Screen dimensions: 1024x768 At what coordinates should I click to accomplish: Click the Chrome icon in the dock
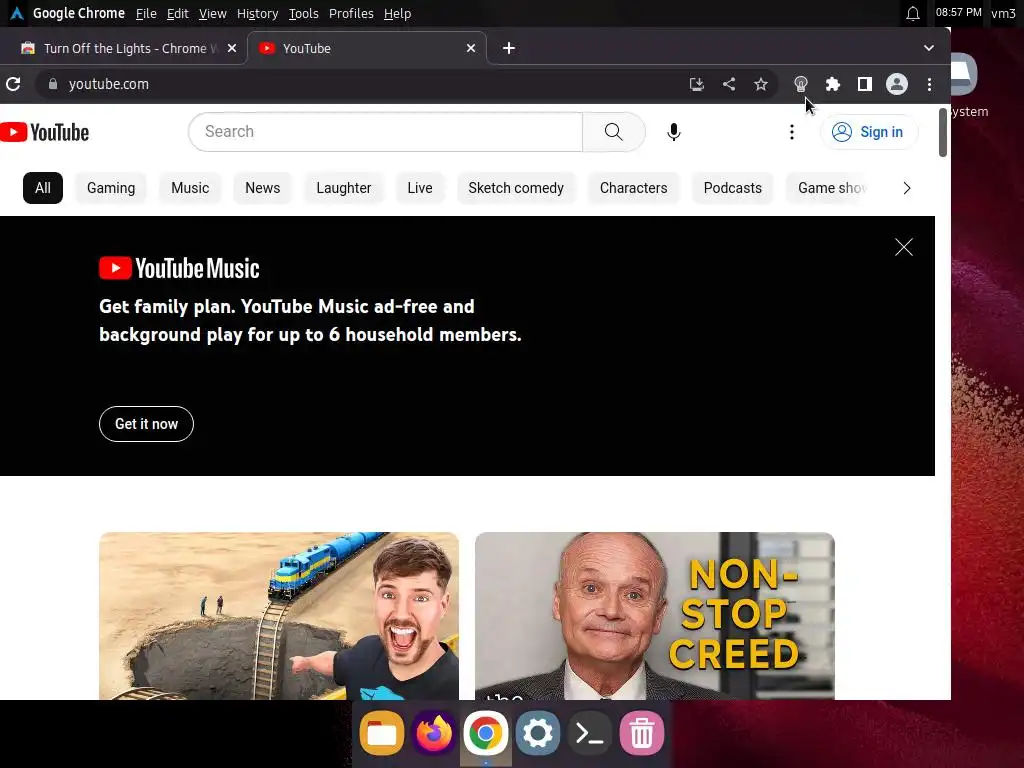485,733
